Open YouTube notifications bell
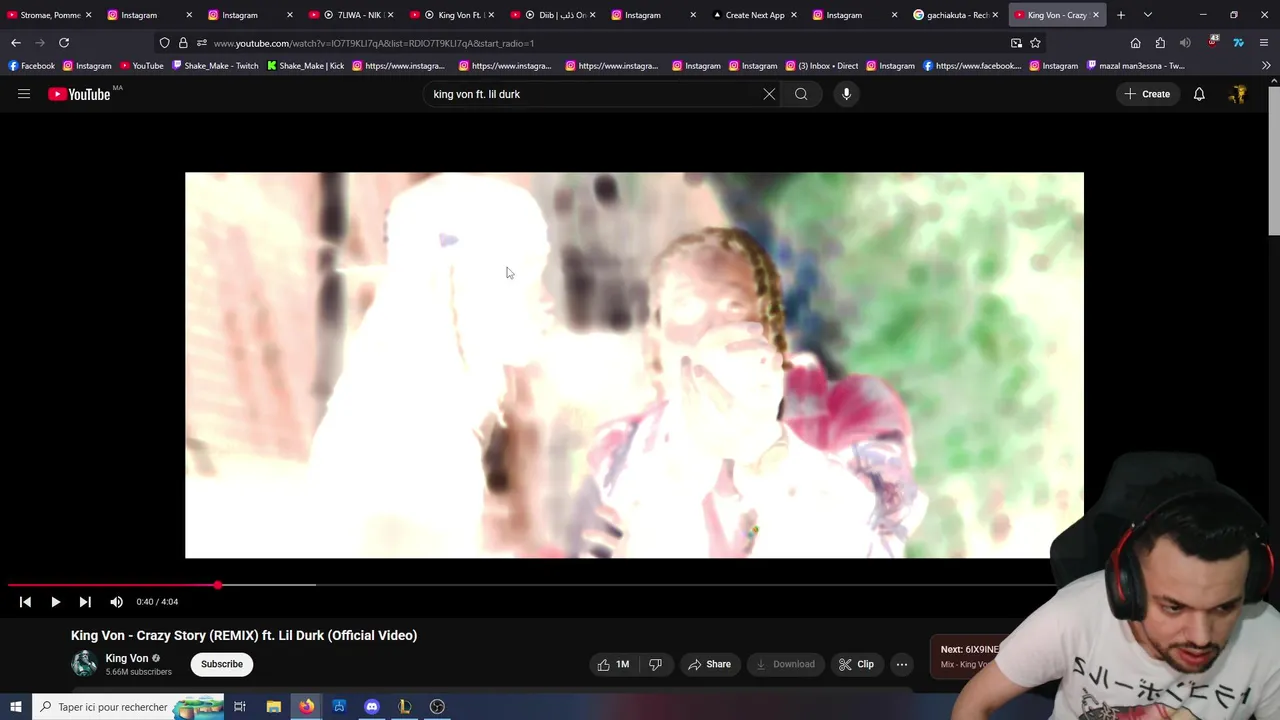The width and height of the screenshot is (1280, 720). click(1199, 94)
